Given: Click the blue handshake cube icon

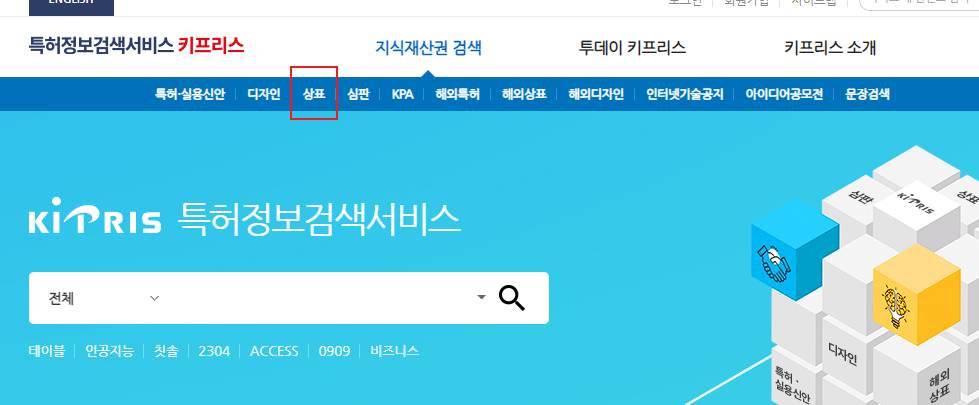Looking at the screenshot, I should tap(794, 250).
